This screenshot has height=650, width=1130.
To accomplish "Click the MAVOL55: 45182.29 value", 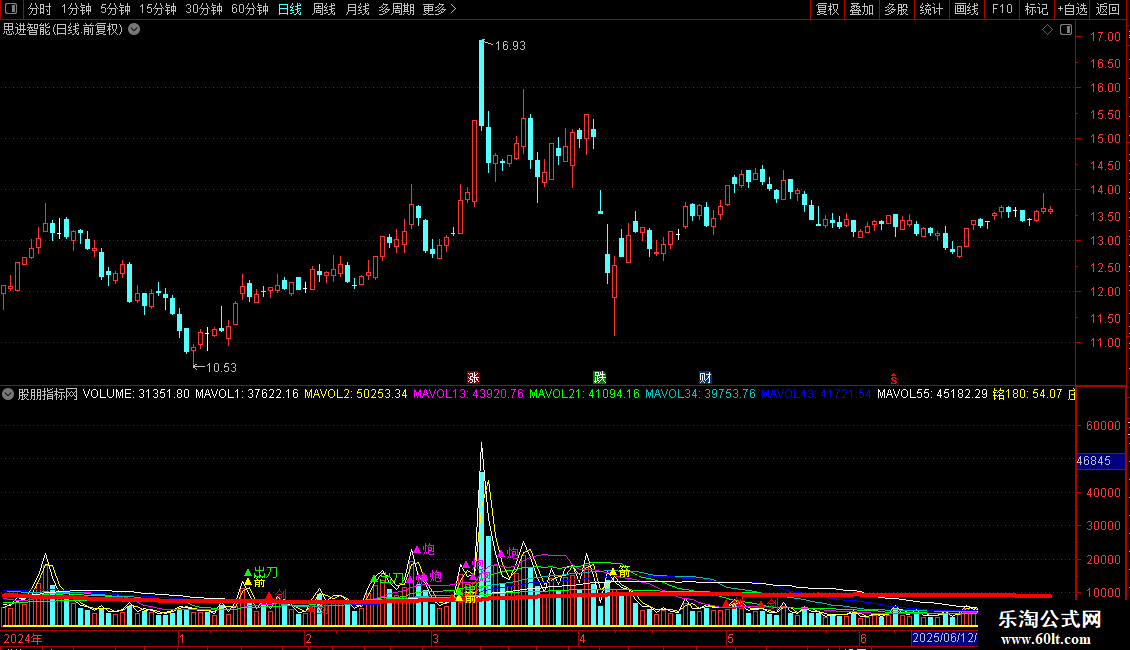I will tap(933, 394).
